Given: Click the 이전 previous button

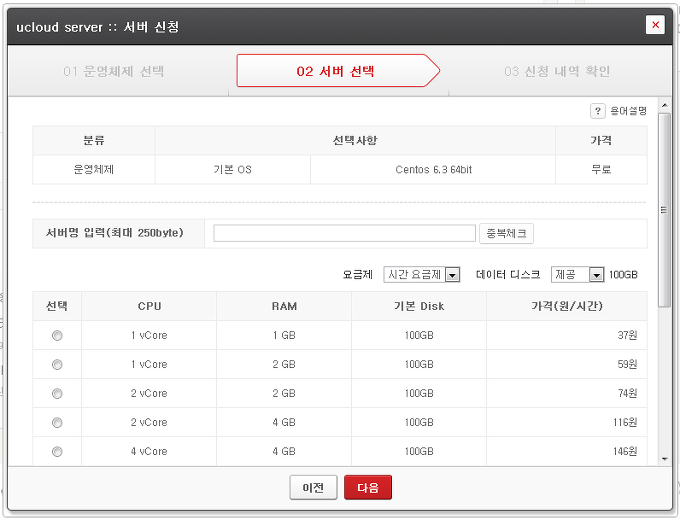Looking at the screenshot, I should tap(313, 487).
